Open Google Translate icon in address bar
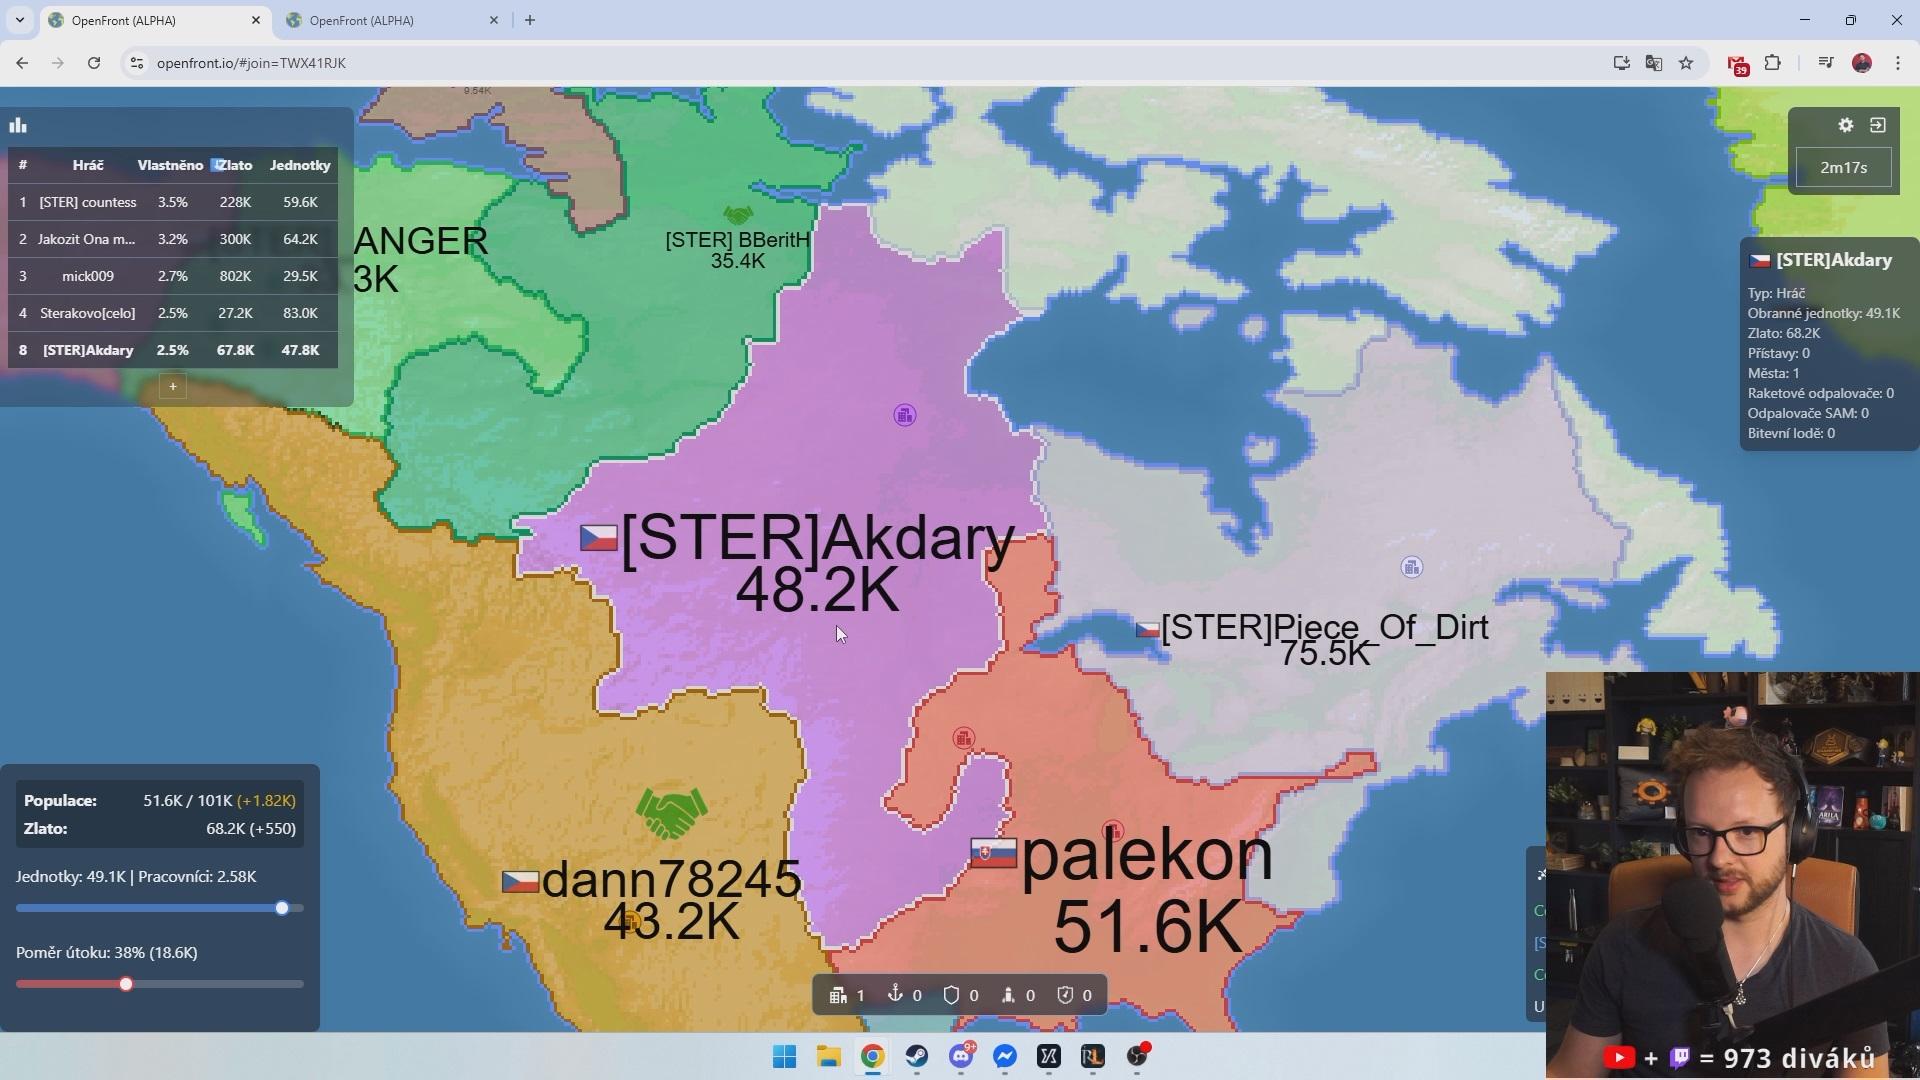The width and height of the screenshot is (1920, 1080). pyautogui.click(x=1654, y=63)
